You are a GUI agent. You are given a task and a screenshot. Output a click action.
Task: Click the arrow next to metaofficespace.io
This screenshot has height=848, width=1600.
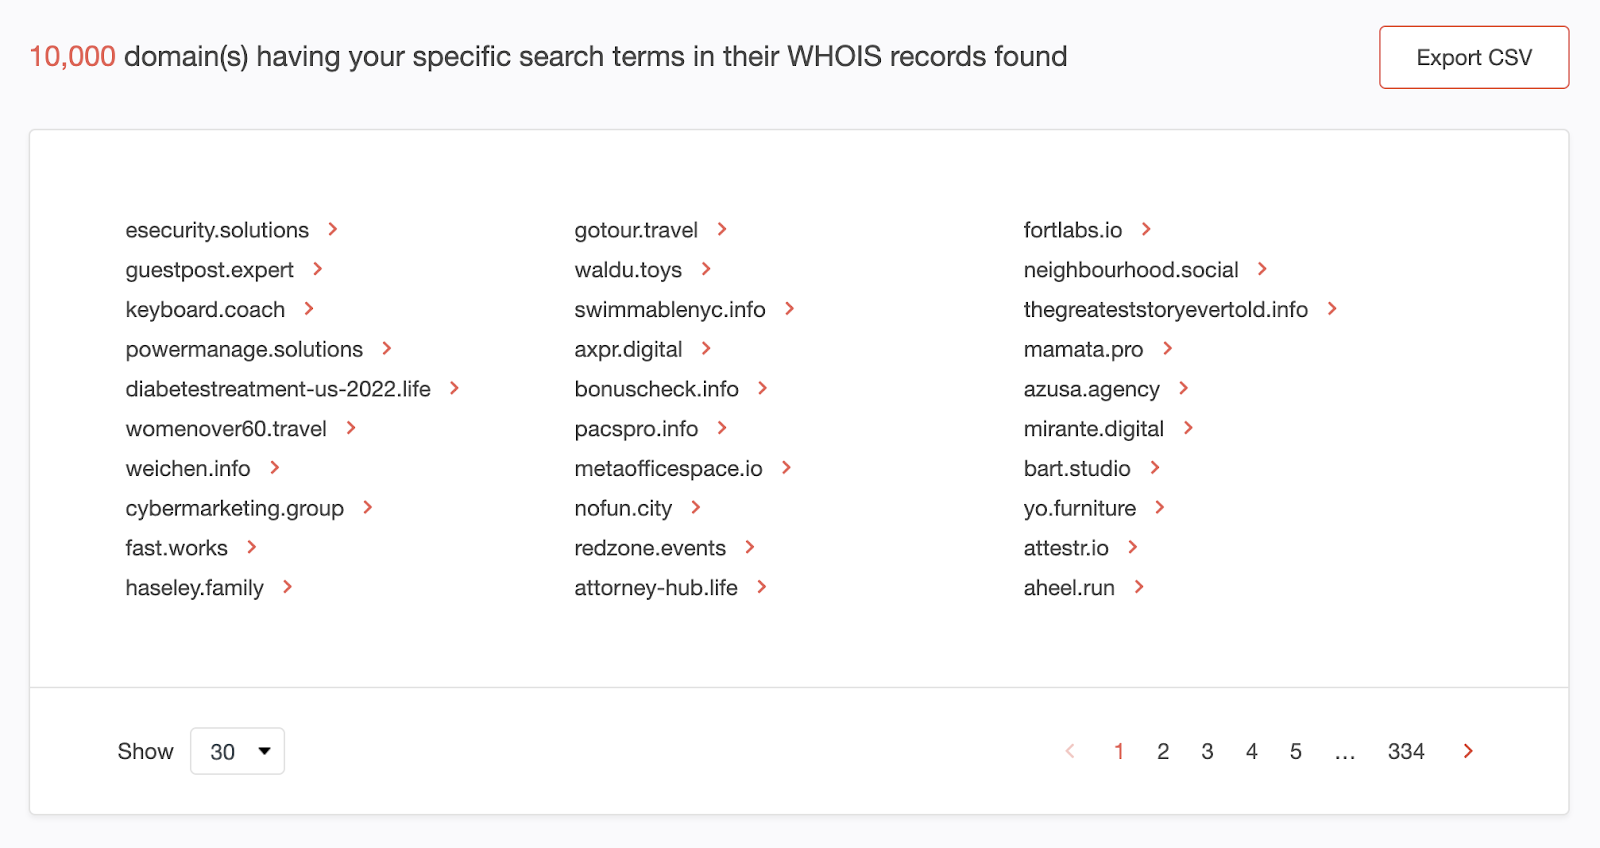click(x=786, y=468)
